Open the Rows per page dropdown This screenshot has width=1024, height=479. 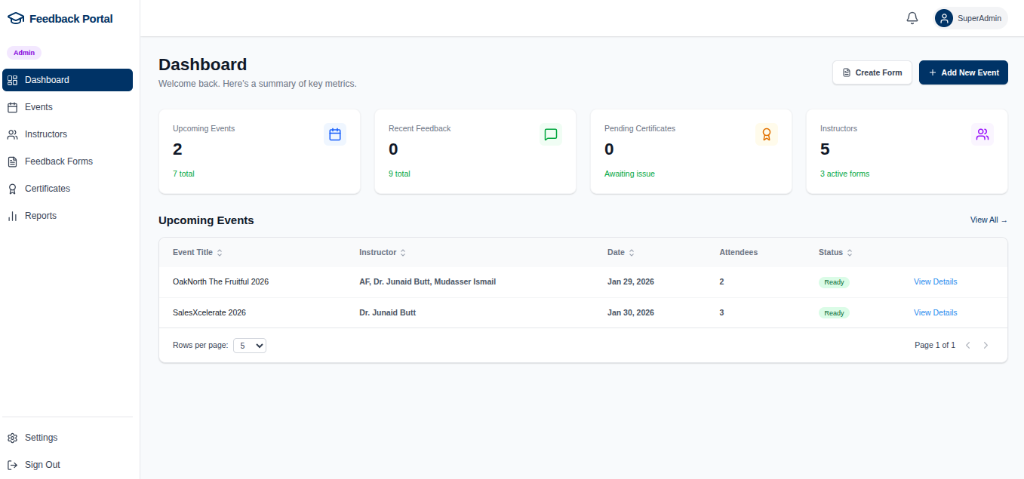[x=249, y=346]
